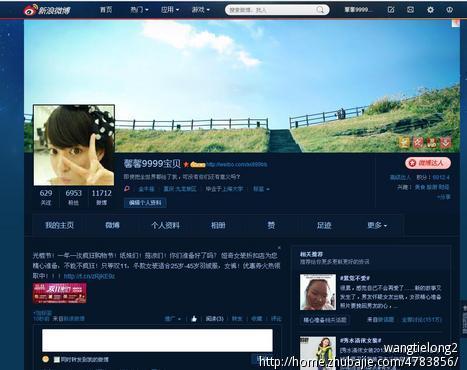The width and height of the screenshot is (467, 370).
Task: Expand the 游戏 dropdown in top navigation
Action: coord(201,10)
